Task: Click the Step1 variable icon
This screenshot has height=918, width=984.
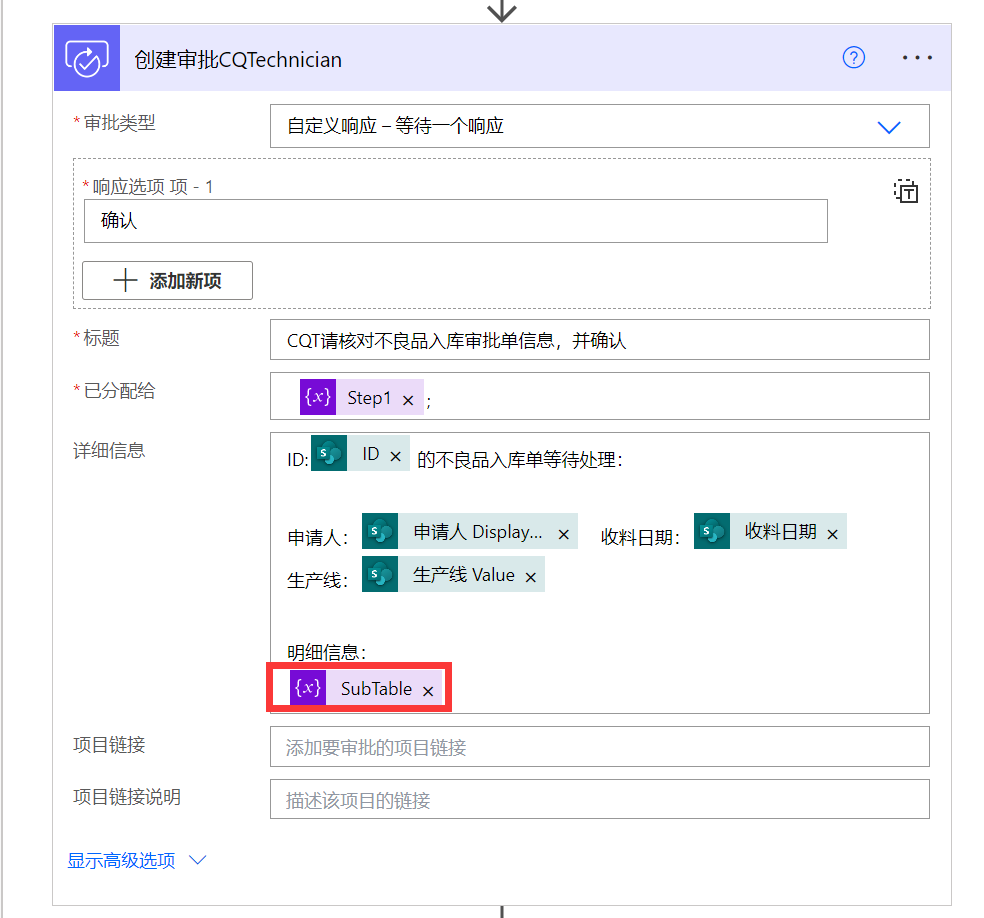Action: click(318, 397)
